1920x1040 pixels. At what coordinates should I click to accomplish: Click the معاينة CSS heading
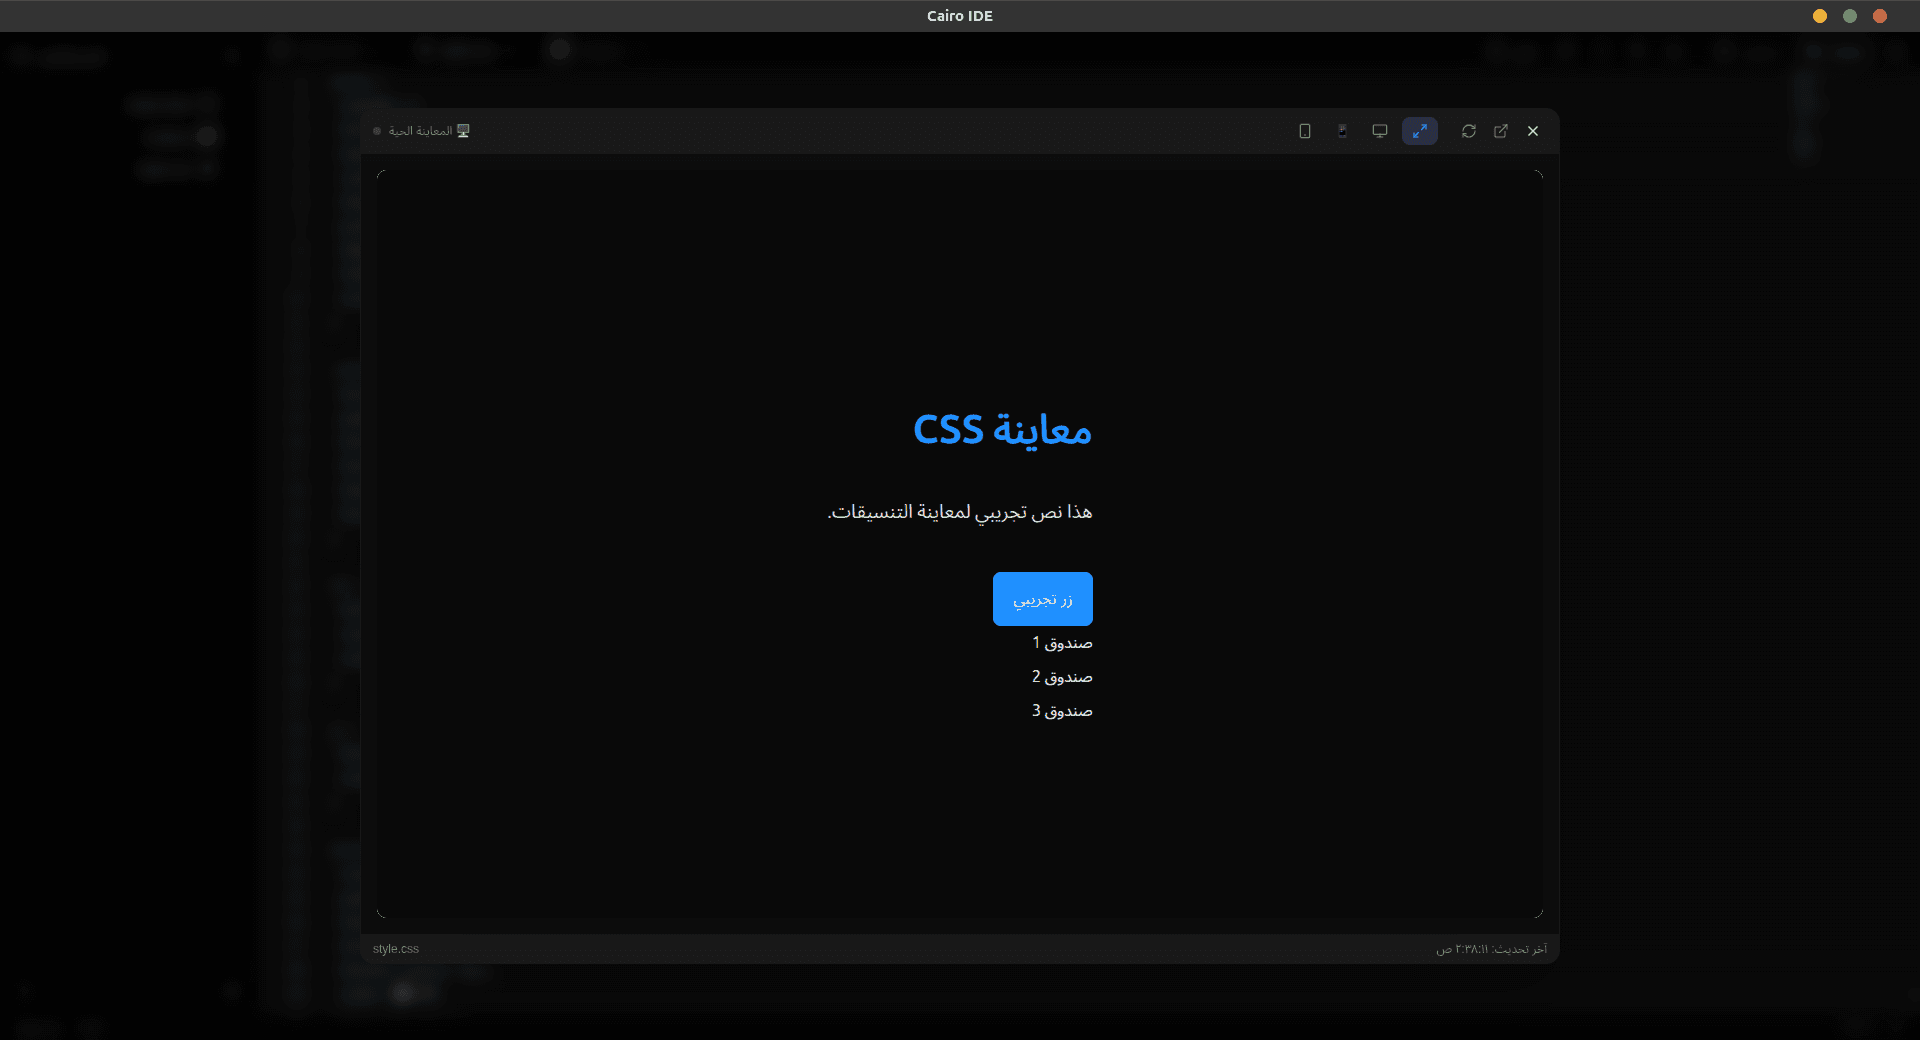tap(1002, 430)
